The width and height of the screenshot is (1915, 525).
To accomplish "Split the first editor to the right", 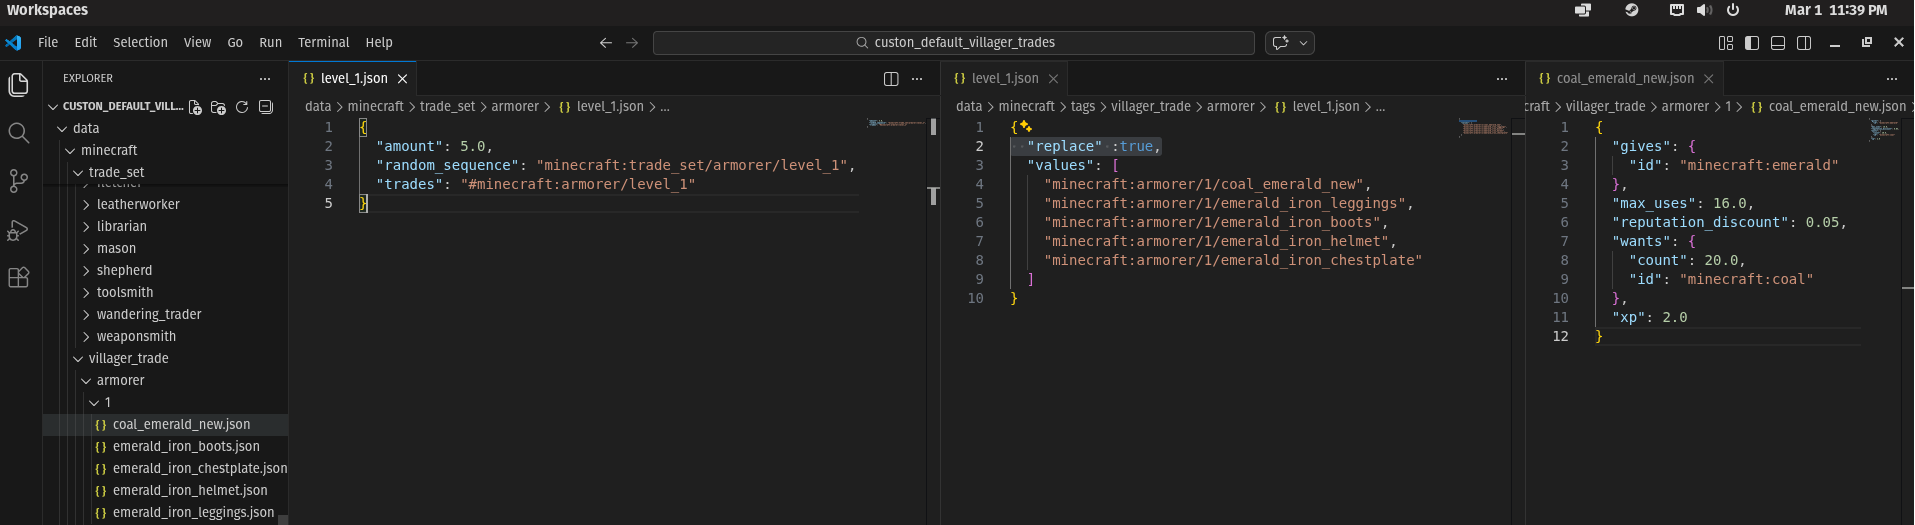I will point(891,79).
